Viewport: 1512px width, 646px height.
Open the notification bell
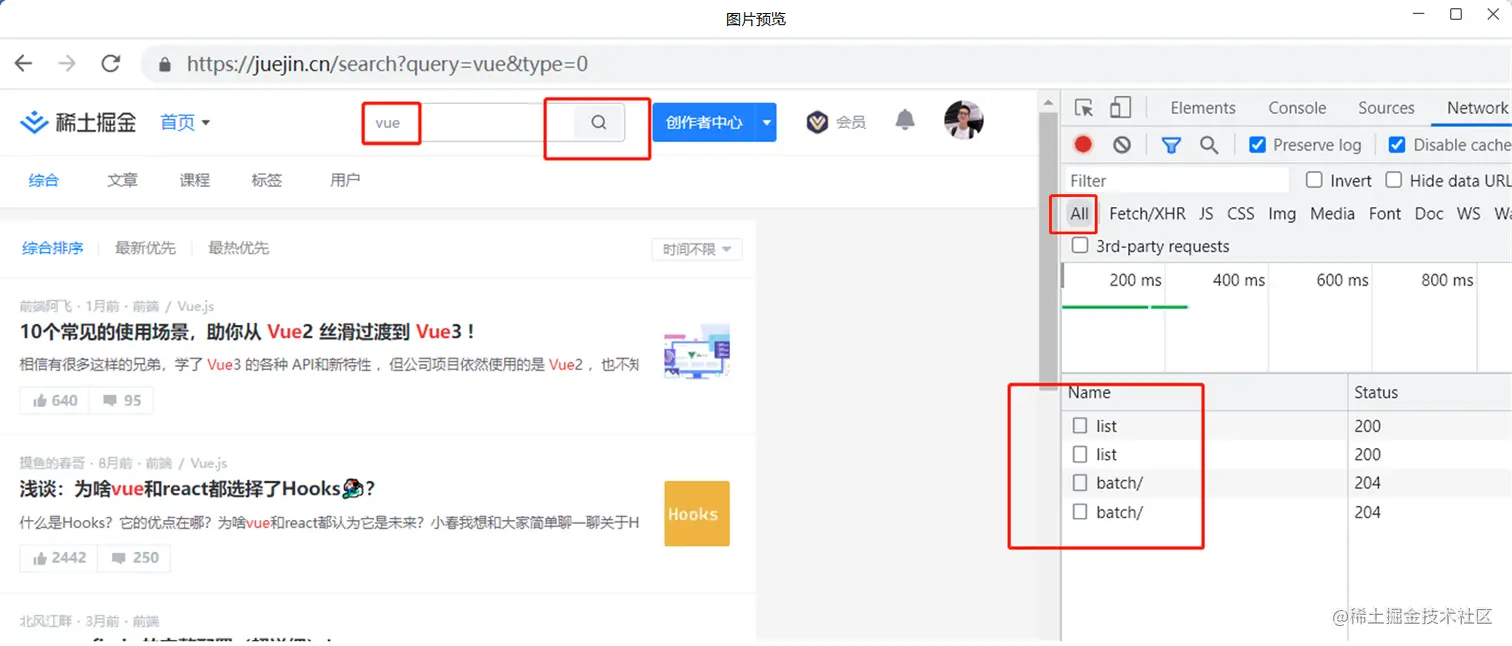pyautogui.click(x=905, y=121)
